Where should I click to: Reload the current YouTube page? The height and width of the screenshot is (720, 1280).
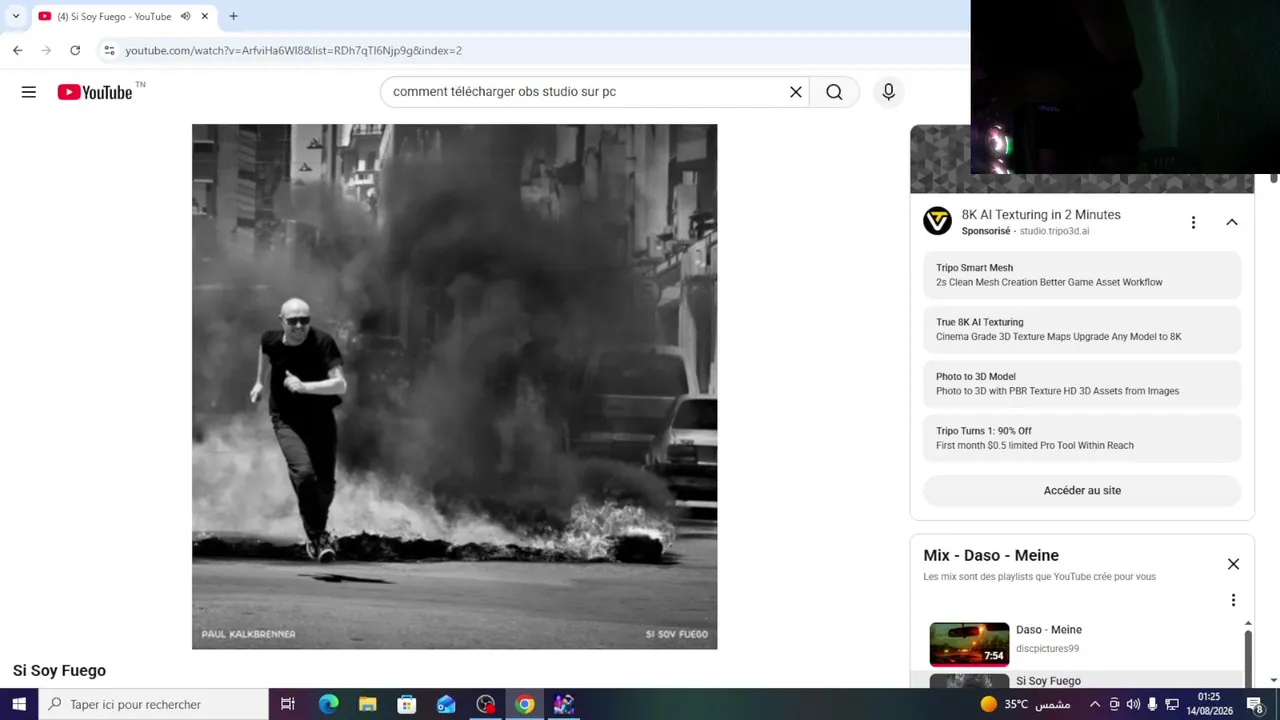[x=75, y=50]
